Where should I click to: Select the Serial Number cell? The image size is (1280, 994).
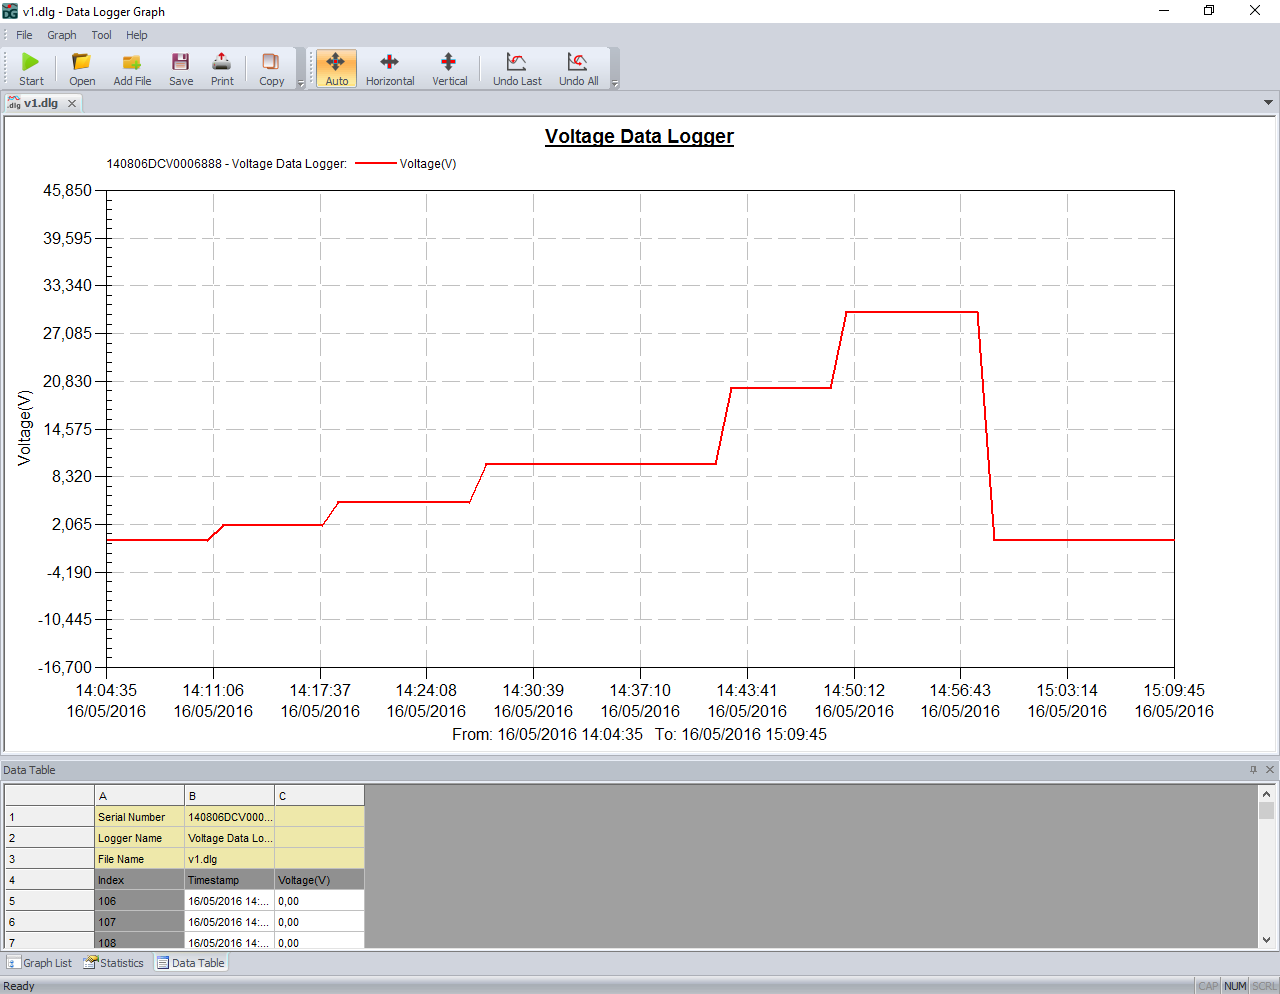tap(139, 817)
